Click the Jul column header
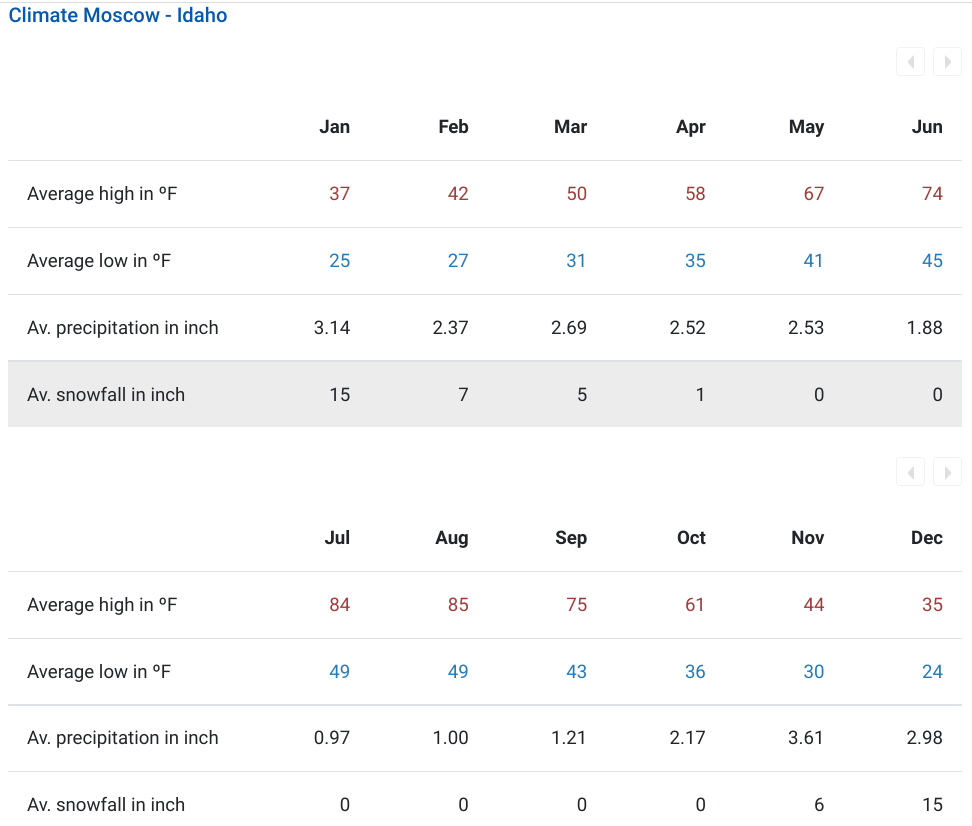Image resolution: width=972 pixels, height=826 pixels. tap(338, 538)
